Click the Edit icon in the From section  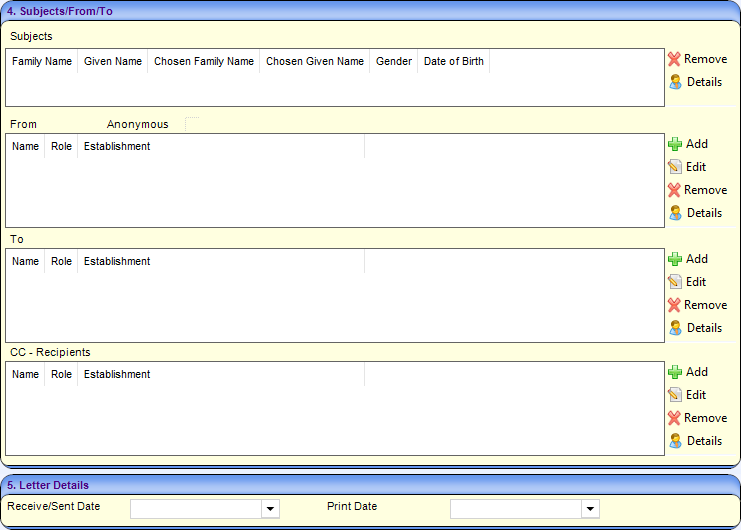675,167
